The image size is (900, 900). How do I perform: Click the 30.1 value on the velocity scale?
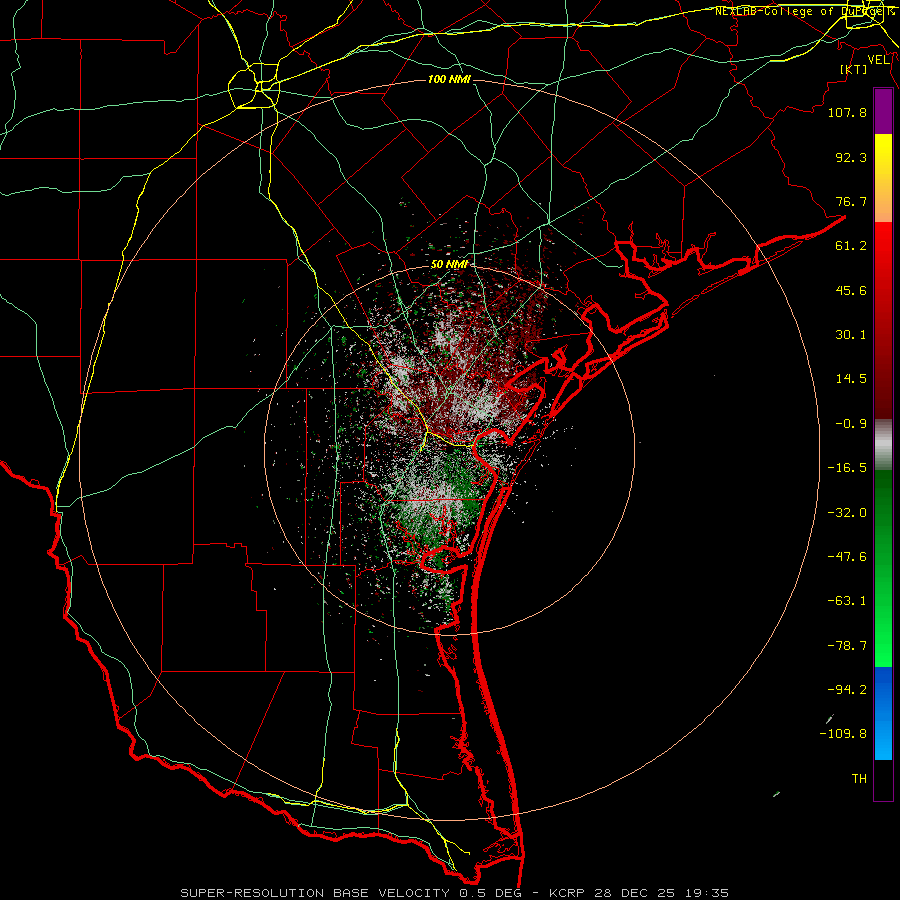pyautogui.click(x=851, y=335)
